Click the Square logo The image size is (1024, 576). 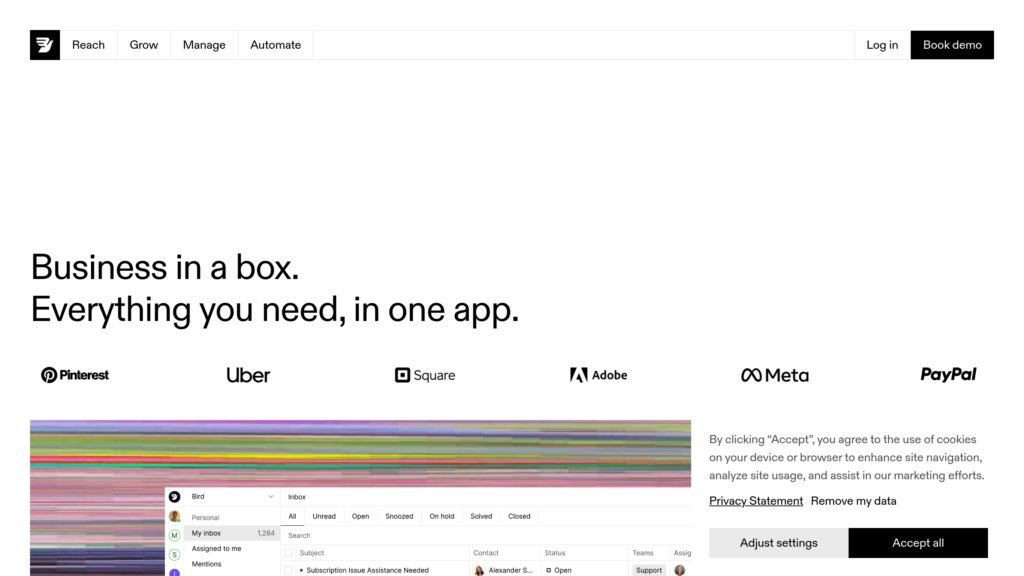(x=425, y=375)
